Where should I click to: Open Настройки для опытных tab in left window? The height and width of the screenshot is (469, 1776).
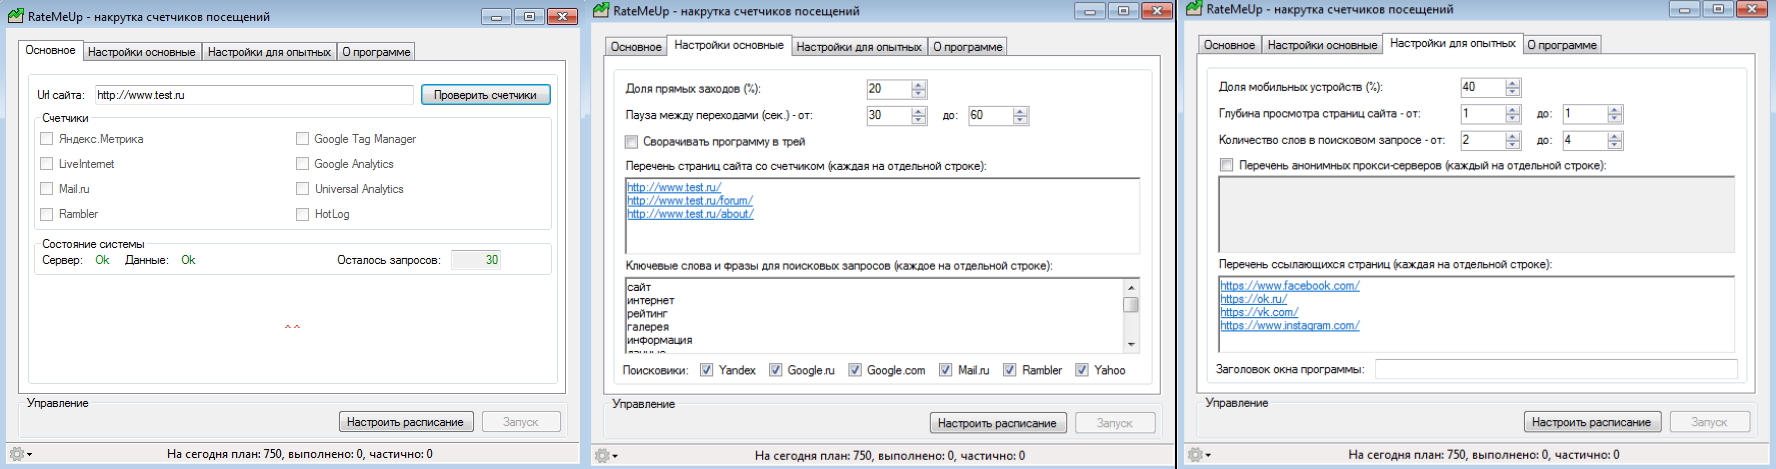point(269,52)
